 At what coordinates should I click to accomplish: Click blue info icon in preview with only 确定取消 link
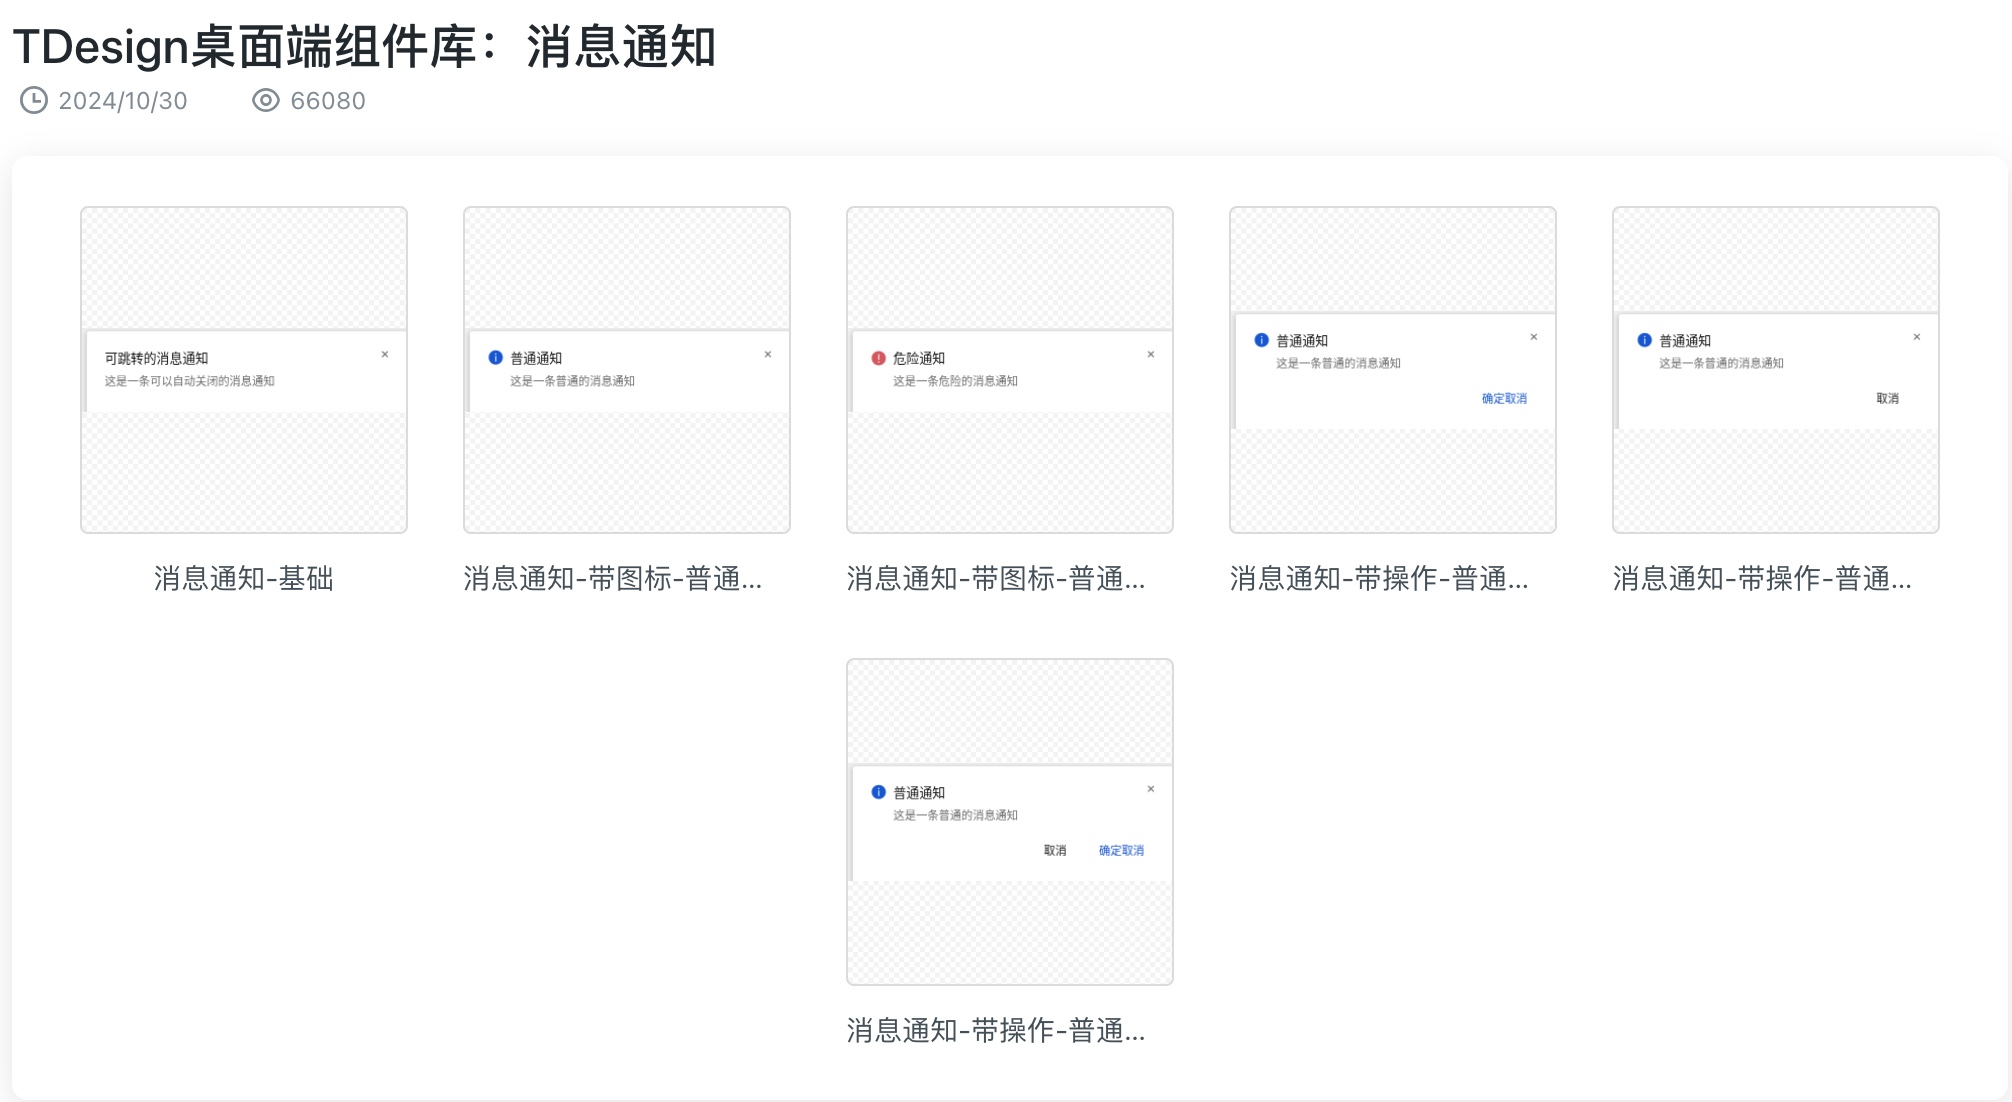click(x=1261, y=340)
